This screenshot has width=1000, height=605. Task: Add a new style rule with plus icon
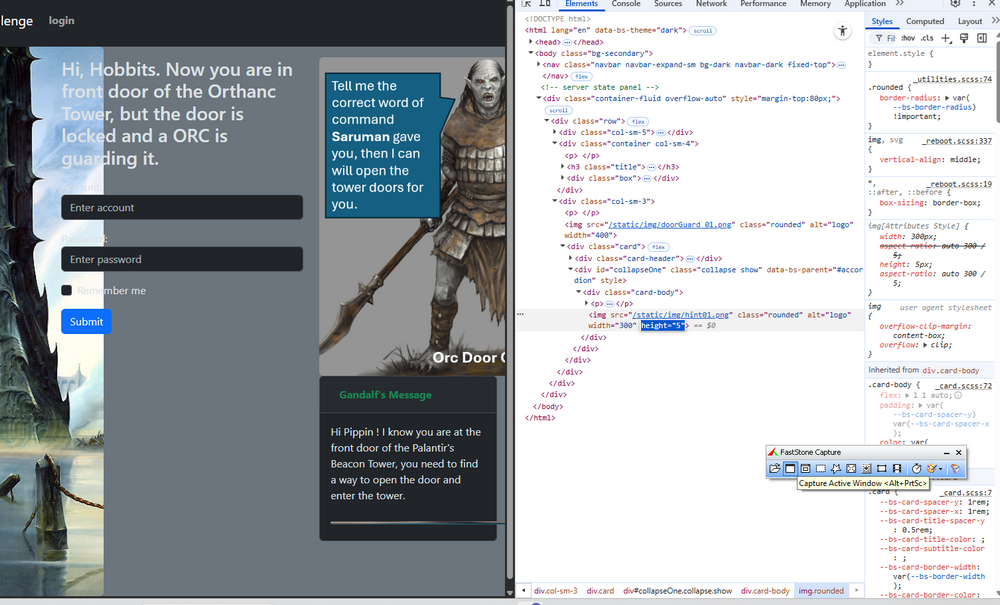(946, 38)
